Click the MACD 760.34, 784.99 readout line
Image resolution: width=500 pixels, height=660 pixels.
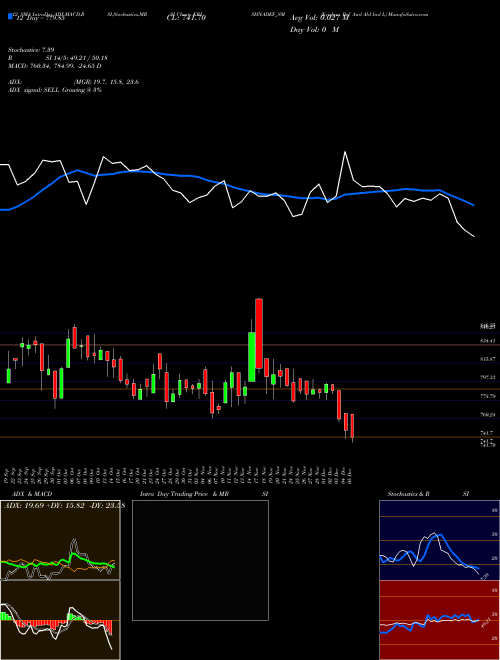tap(55, 66)
